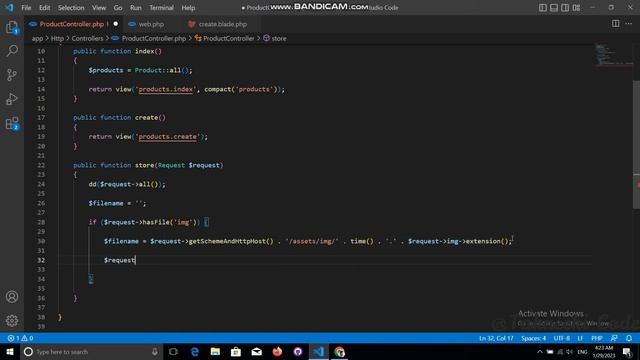Open the Help menu

point(188,8)
